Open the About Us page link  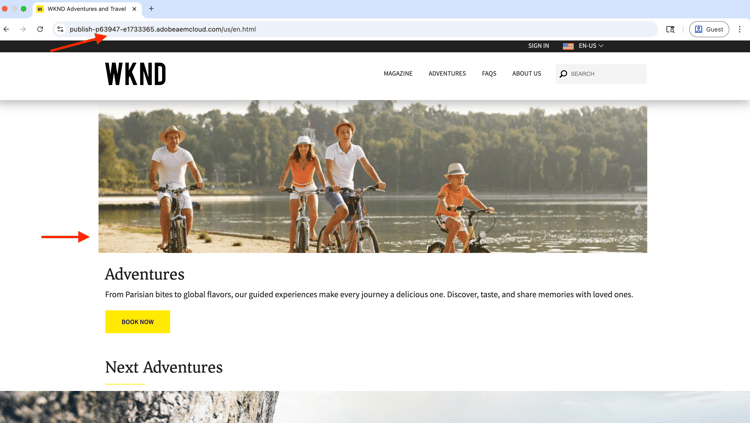[527, 74]
